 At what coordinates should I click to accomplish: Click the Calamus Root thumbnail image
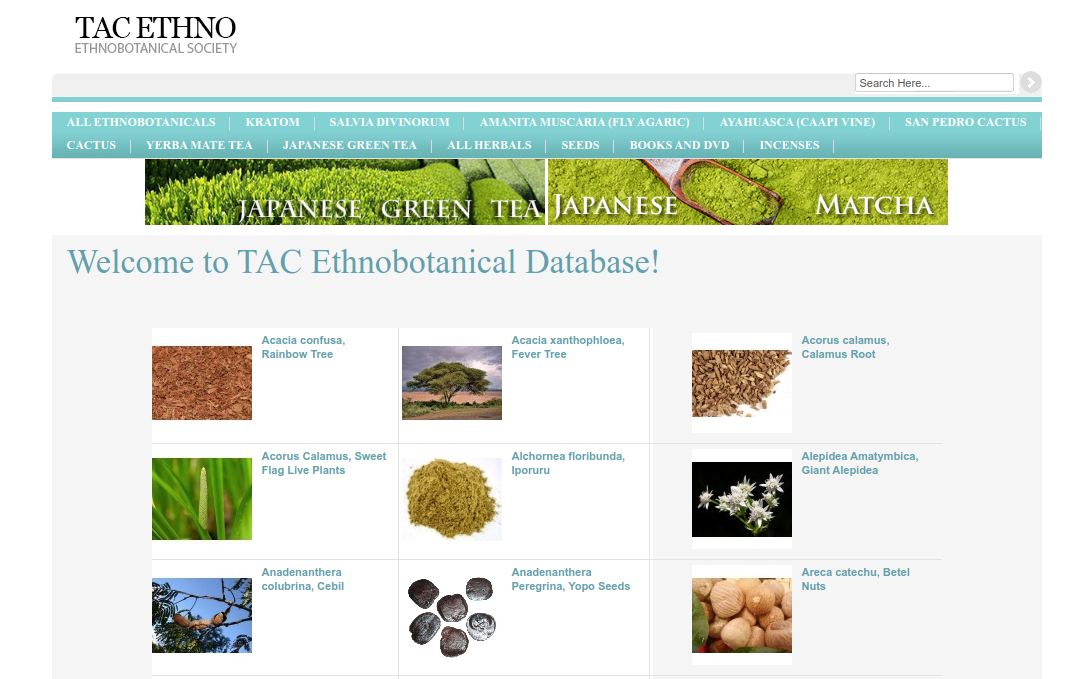click(x=742, y=383)
